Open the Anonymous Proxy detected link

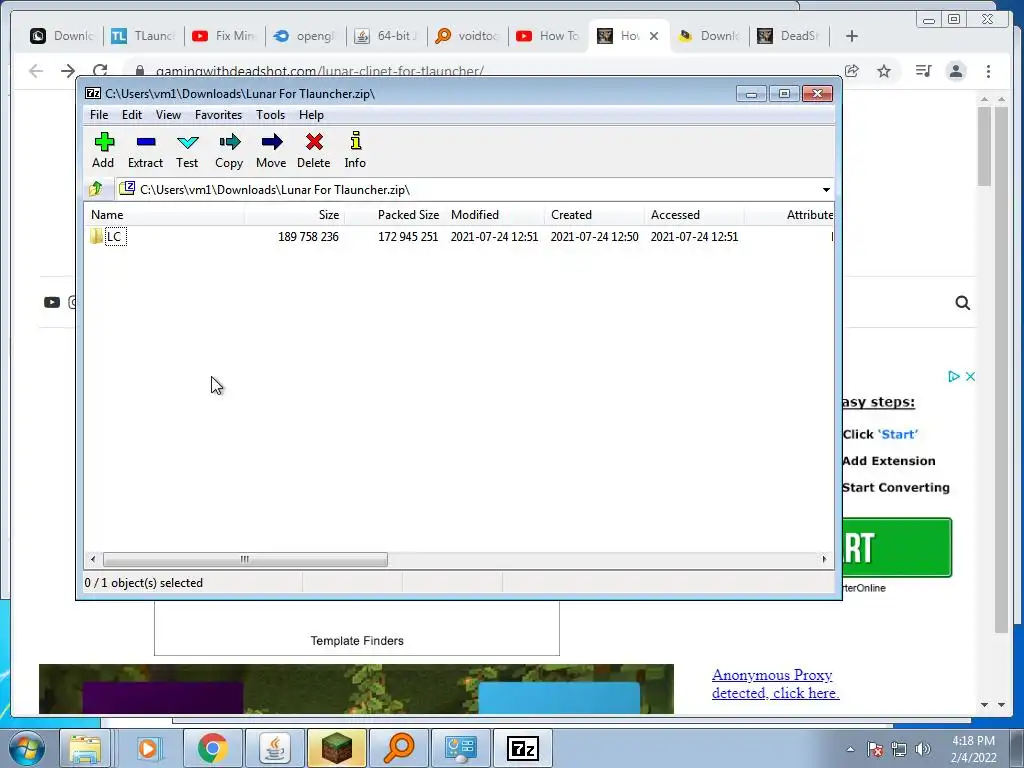coord(775,684)
